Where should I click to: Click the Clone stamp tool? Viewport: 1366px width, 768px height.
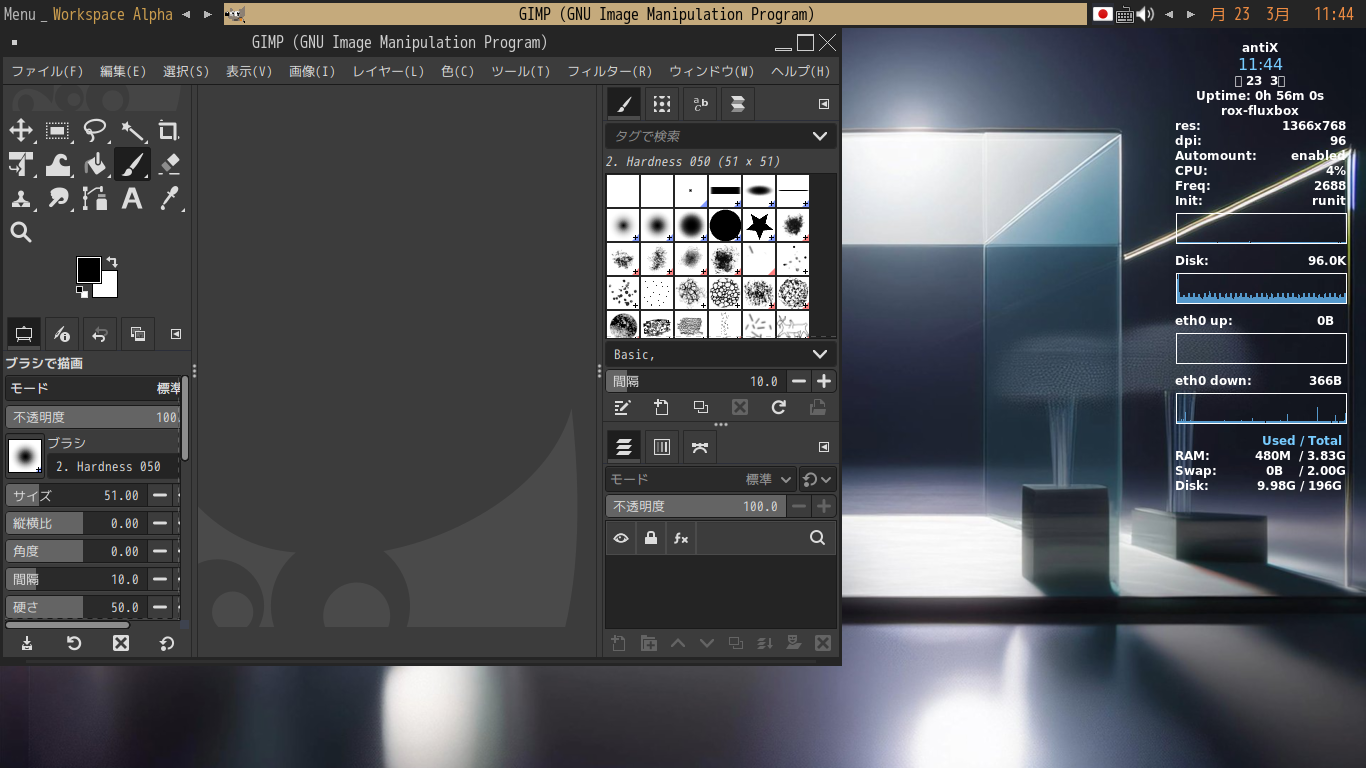pyautogui.click(x=21, y=199)
